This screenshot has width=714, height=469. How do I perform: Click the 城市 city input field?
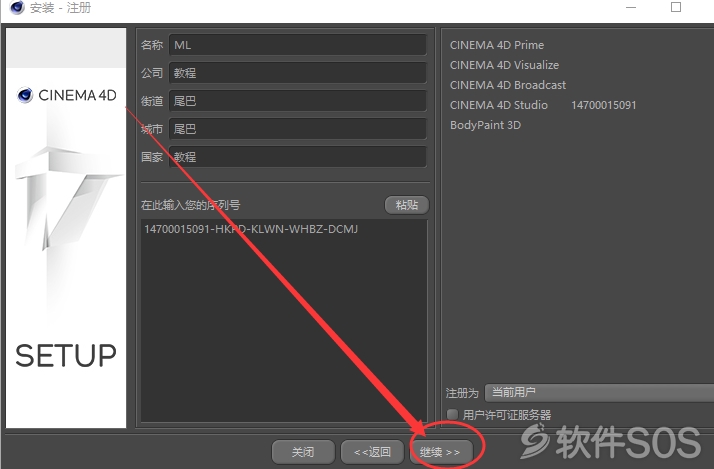tap(298, 129)
